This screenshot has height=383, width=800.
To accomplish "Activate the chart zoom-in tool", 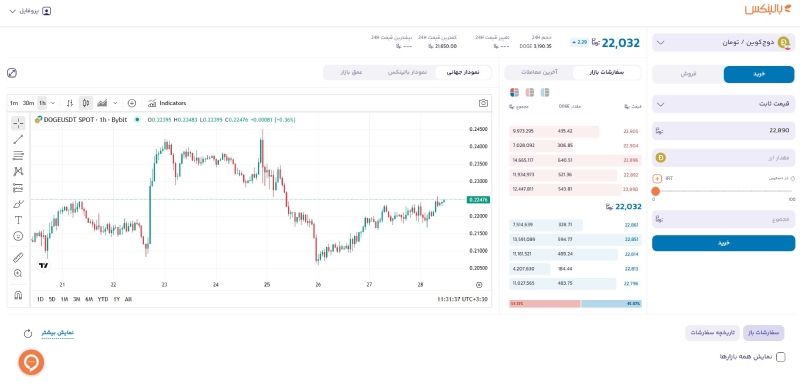I will click(18, 273).
